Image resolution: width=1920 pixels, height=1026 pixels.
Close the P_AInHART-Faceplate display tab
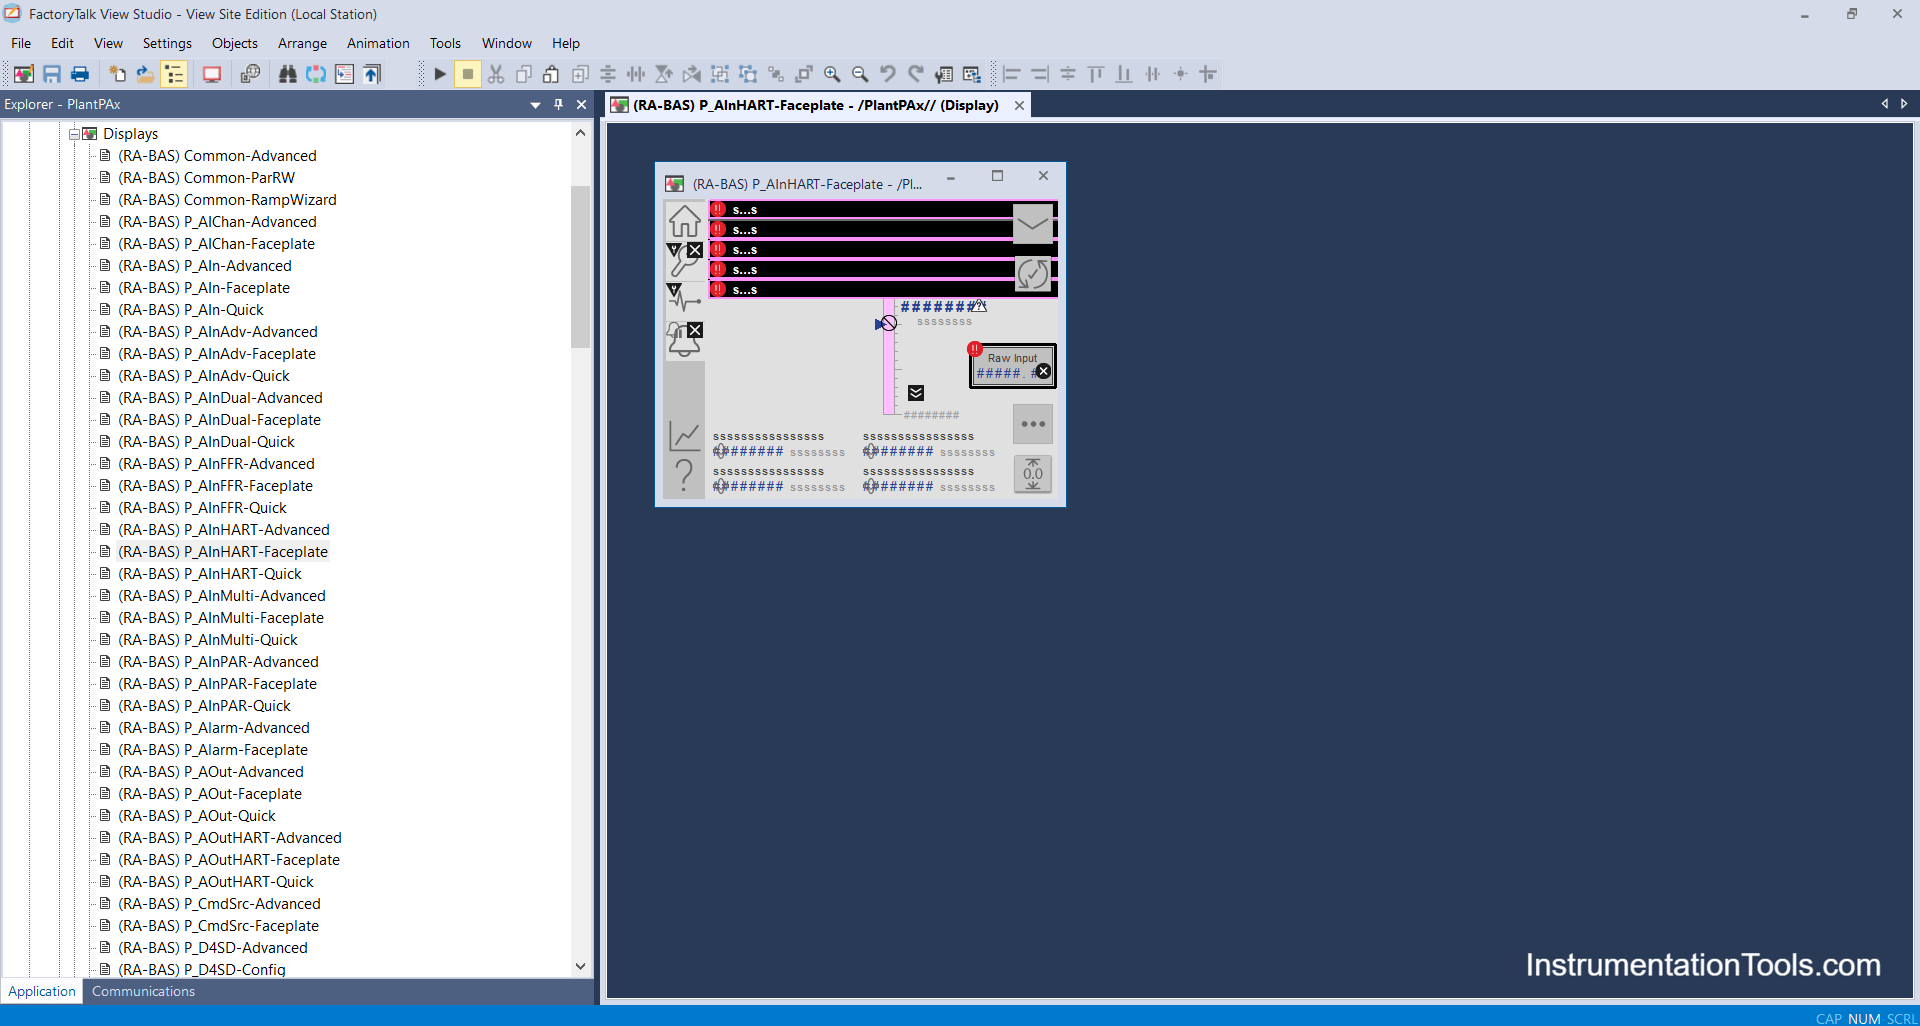1019,105
